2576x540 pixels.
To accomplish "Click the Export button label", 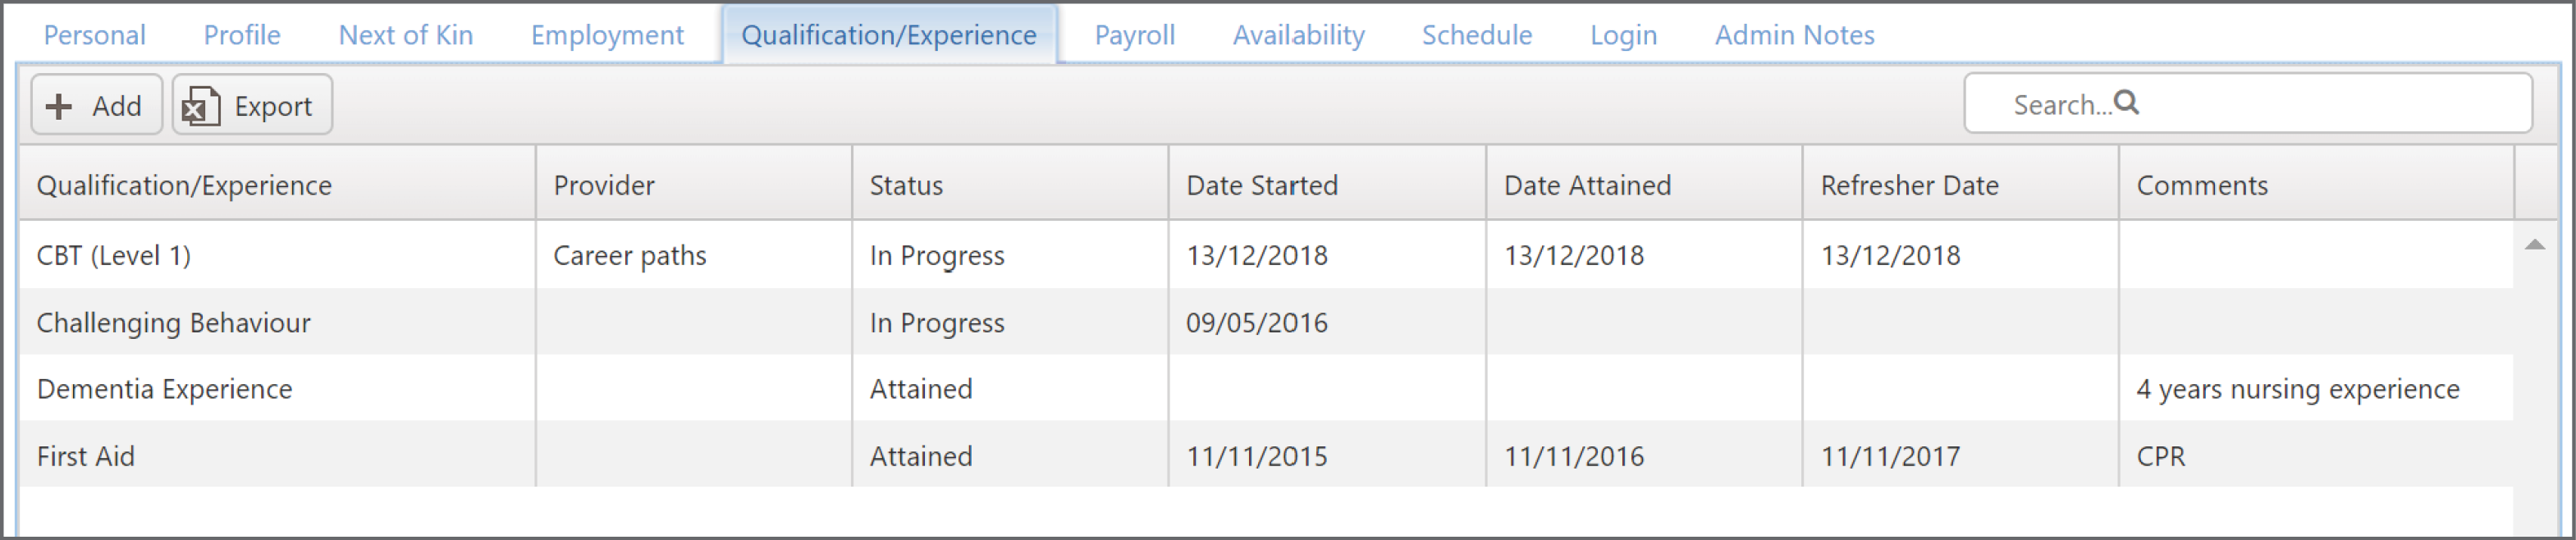I will click(x=273, y=106).
